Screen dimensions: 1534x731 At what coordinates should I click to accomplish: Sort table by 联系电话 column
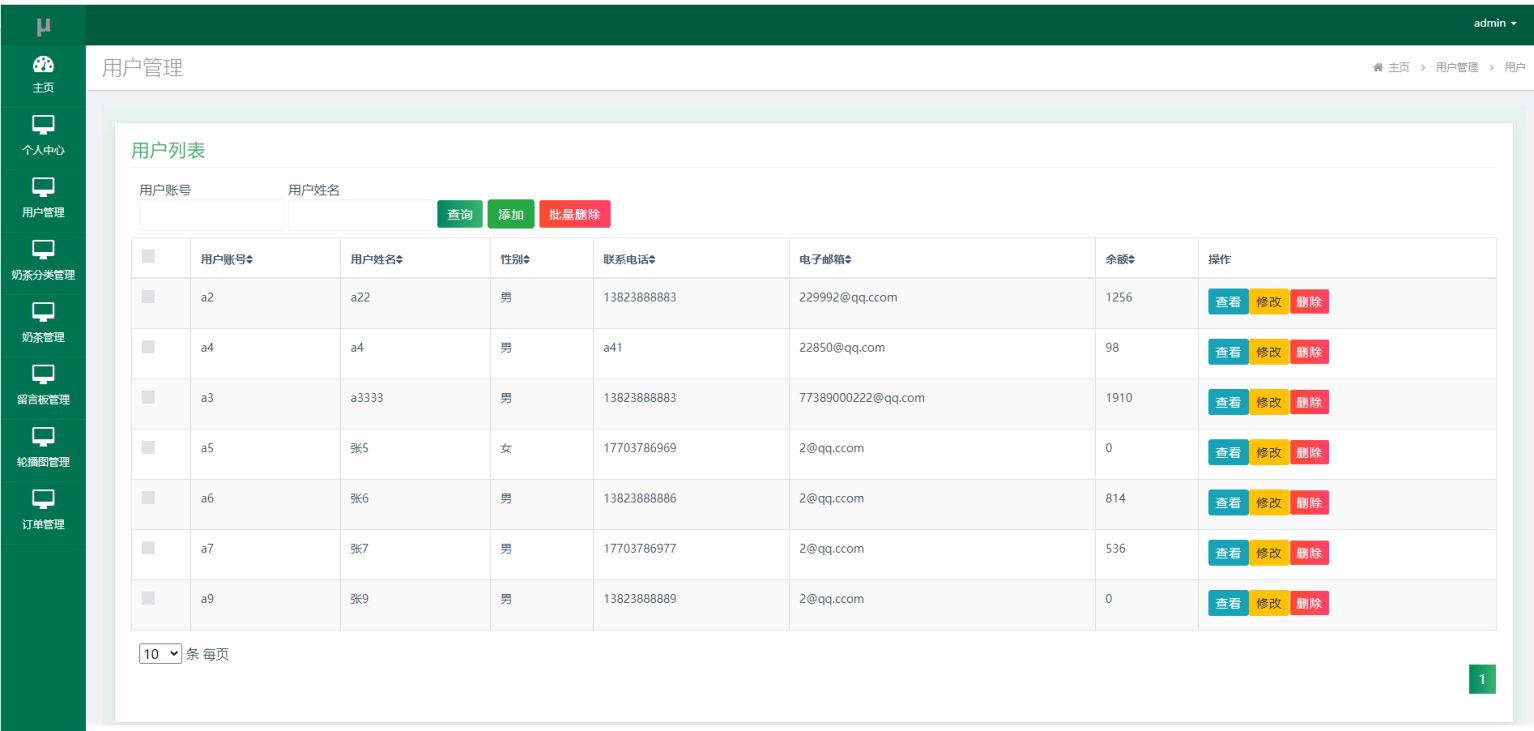coord(630,260)
